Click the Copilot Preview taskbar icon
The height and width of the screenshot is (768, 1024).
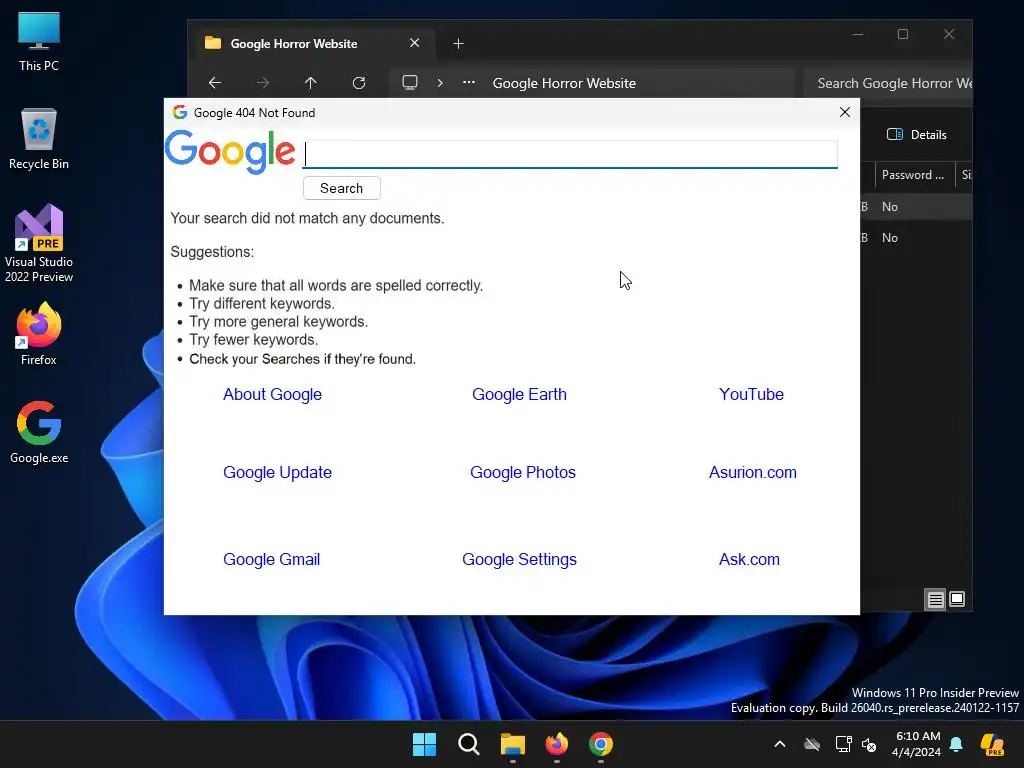pyautogui.click(x=992, y=744)
